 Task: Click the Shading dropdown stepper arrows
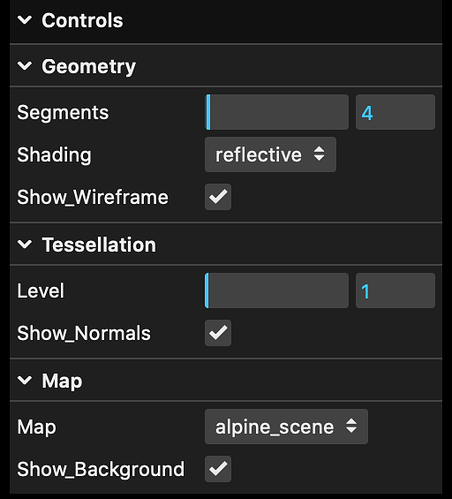tap(319, 154)
